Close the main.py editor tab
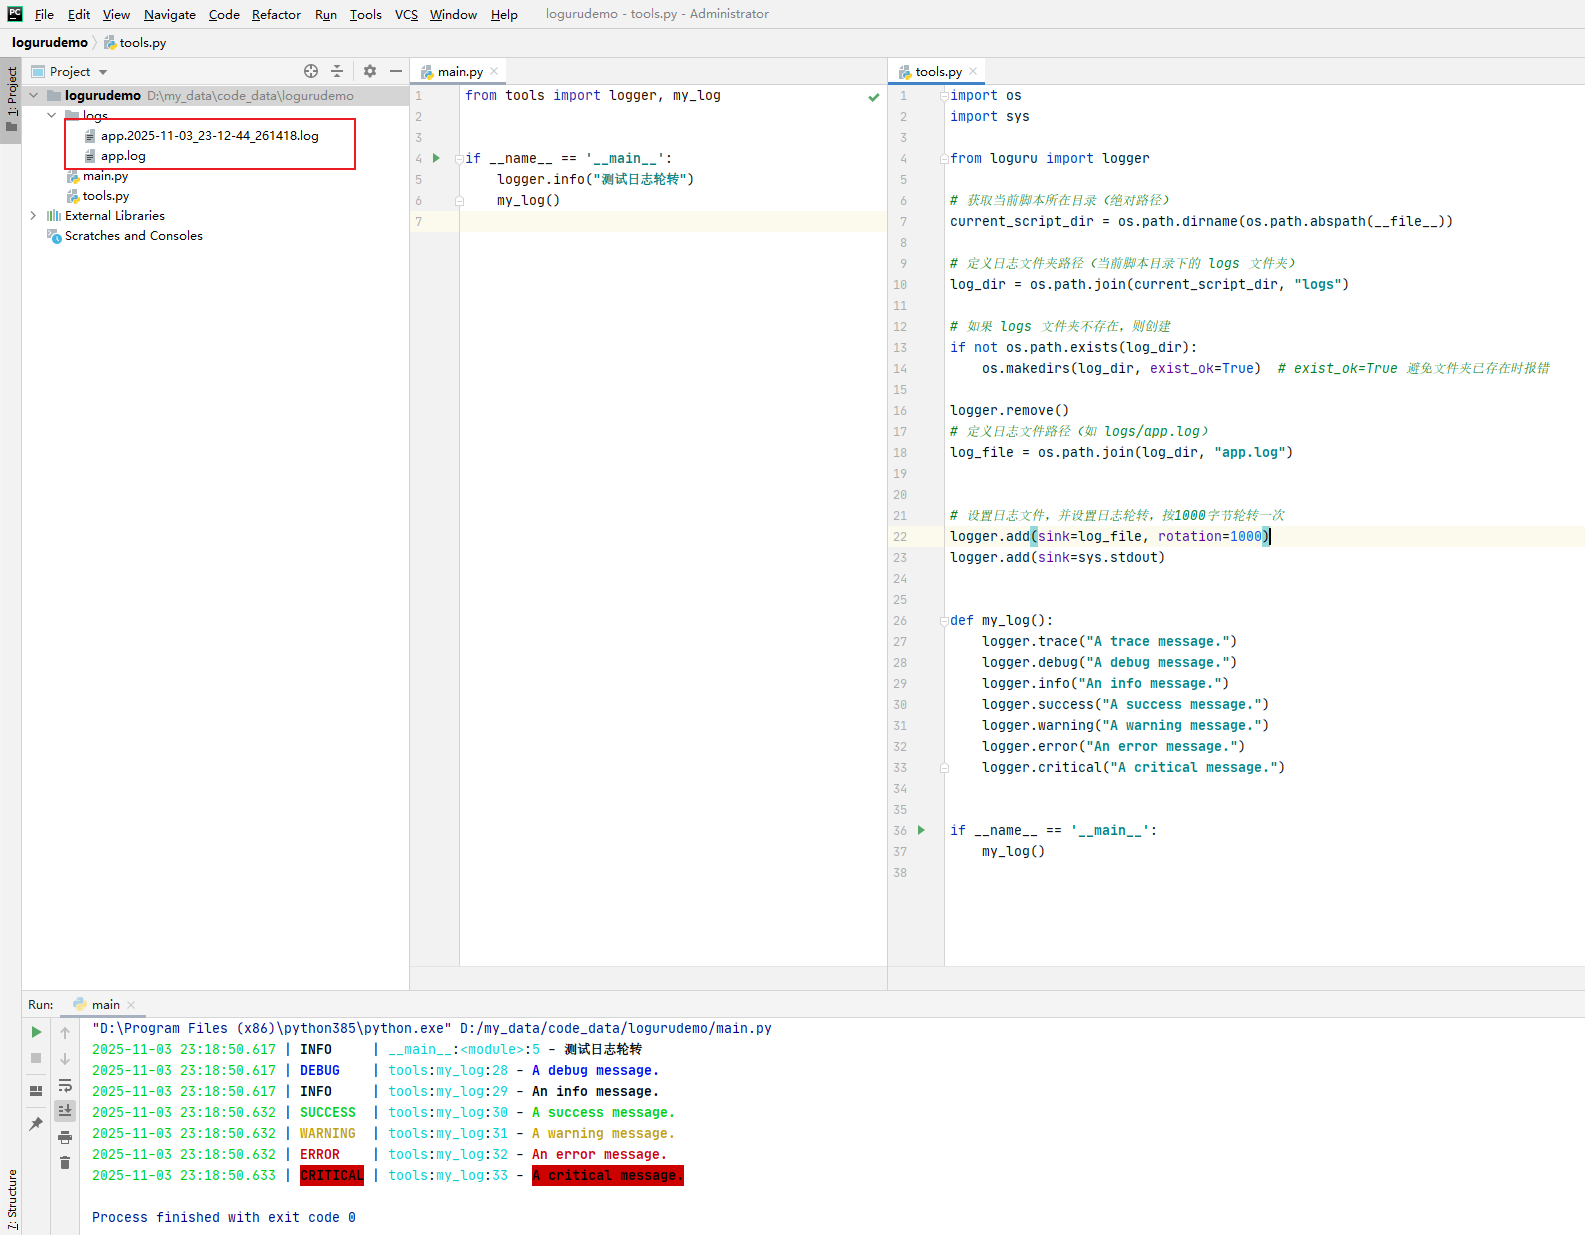Image resolution: width=1585 pixels, height=1235 pixels. tap(494, 71)
